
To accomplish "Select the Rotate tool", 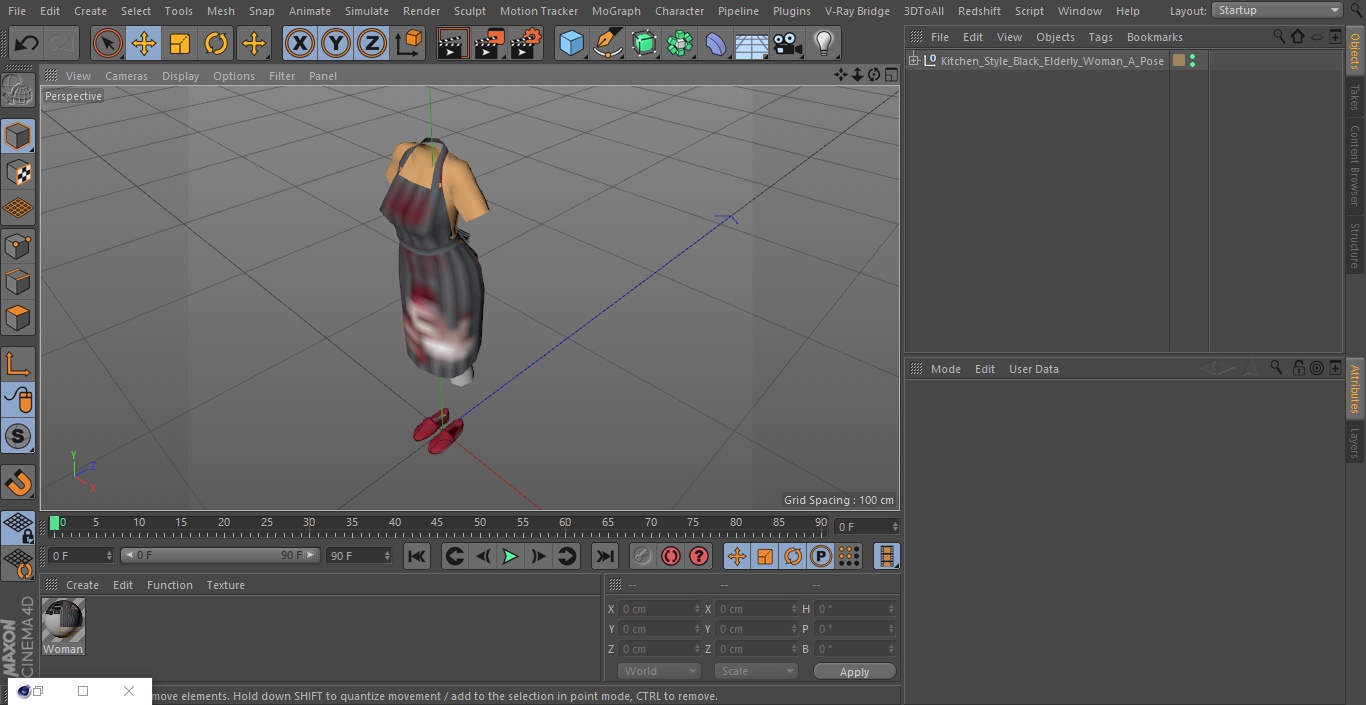I will pyautogui.click(x=216, y=43).
